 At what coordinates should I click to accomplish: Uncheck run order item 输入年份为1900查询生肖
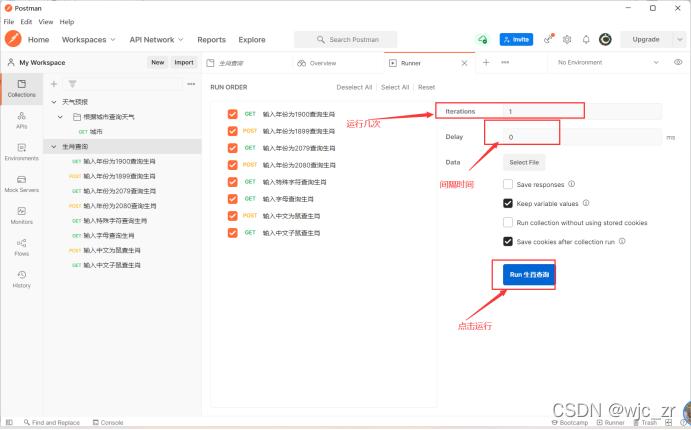point(233,114)
